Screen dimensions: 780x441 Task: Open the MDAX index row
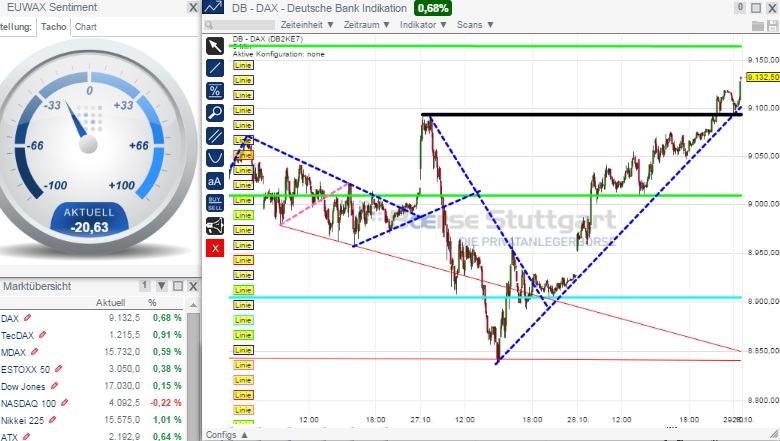tap(92, 352)
